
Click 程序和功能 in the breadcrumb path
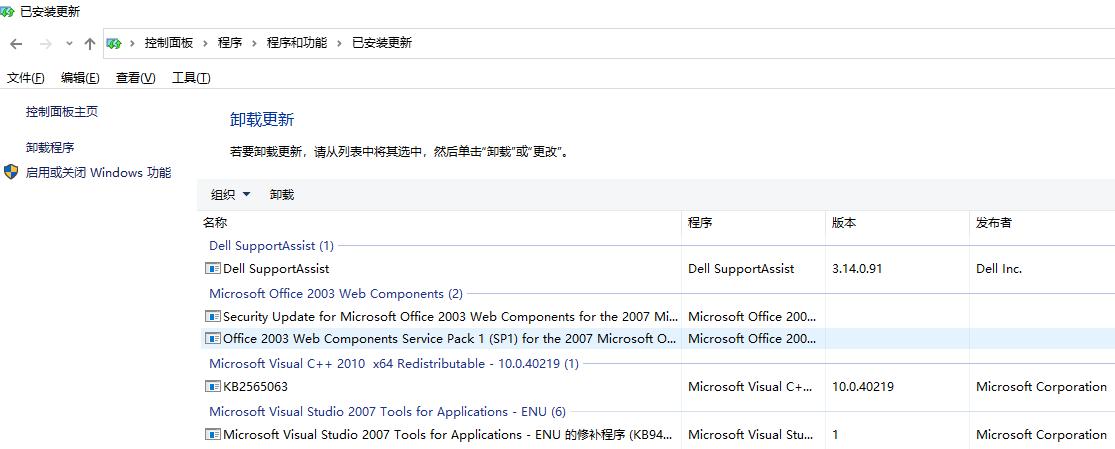coord(296,43)
